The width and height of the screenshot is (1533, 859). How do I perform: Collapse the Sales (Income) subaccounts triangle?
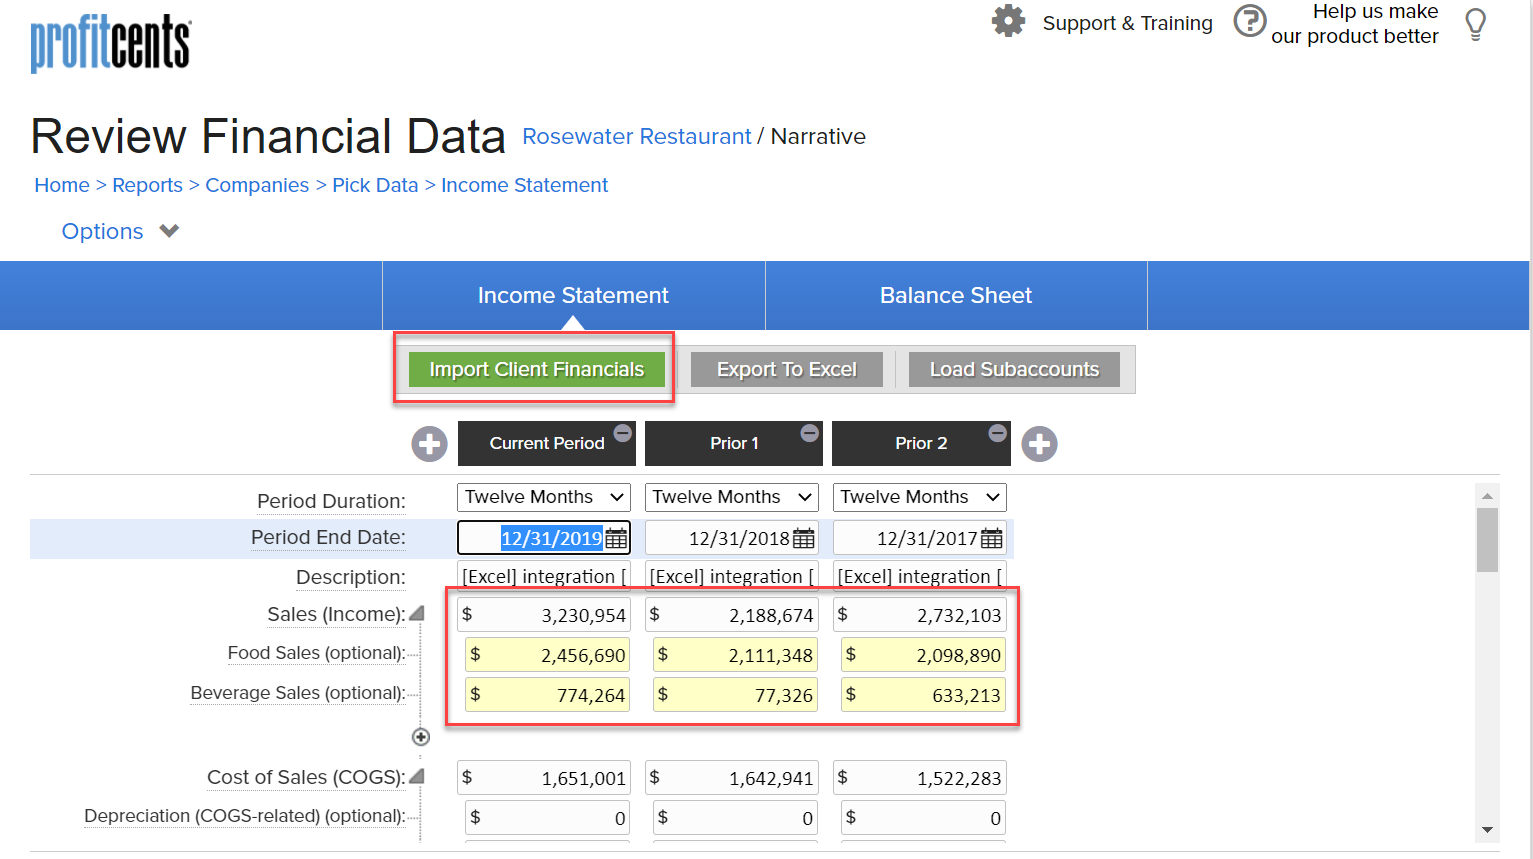[x=417, y=613]
